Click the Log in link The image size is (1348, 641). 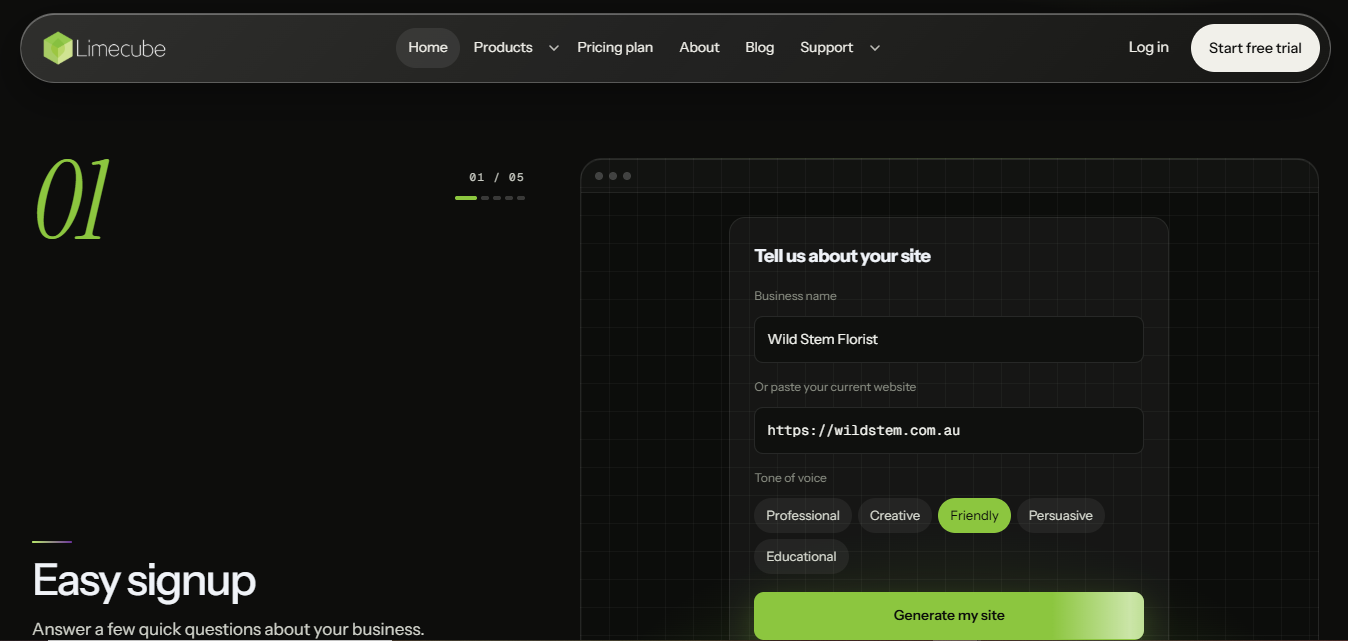tap(1148, 47)
